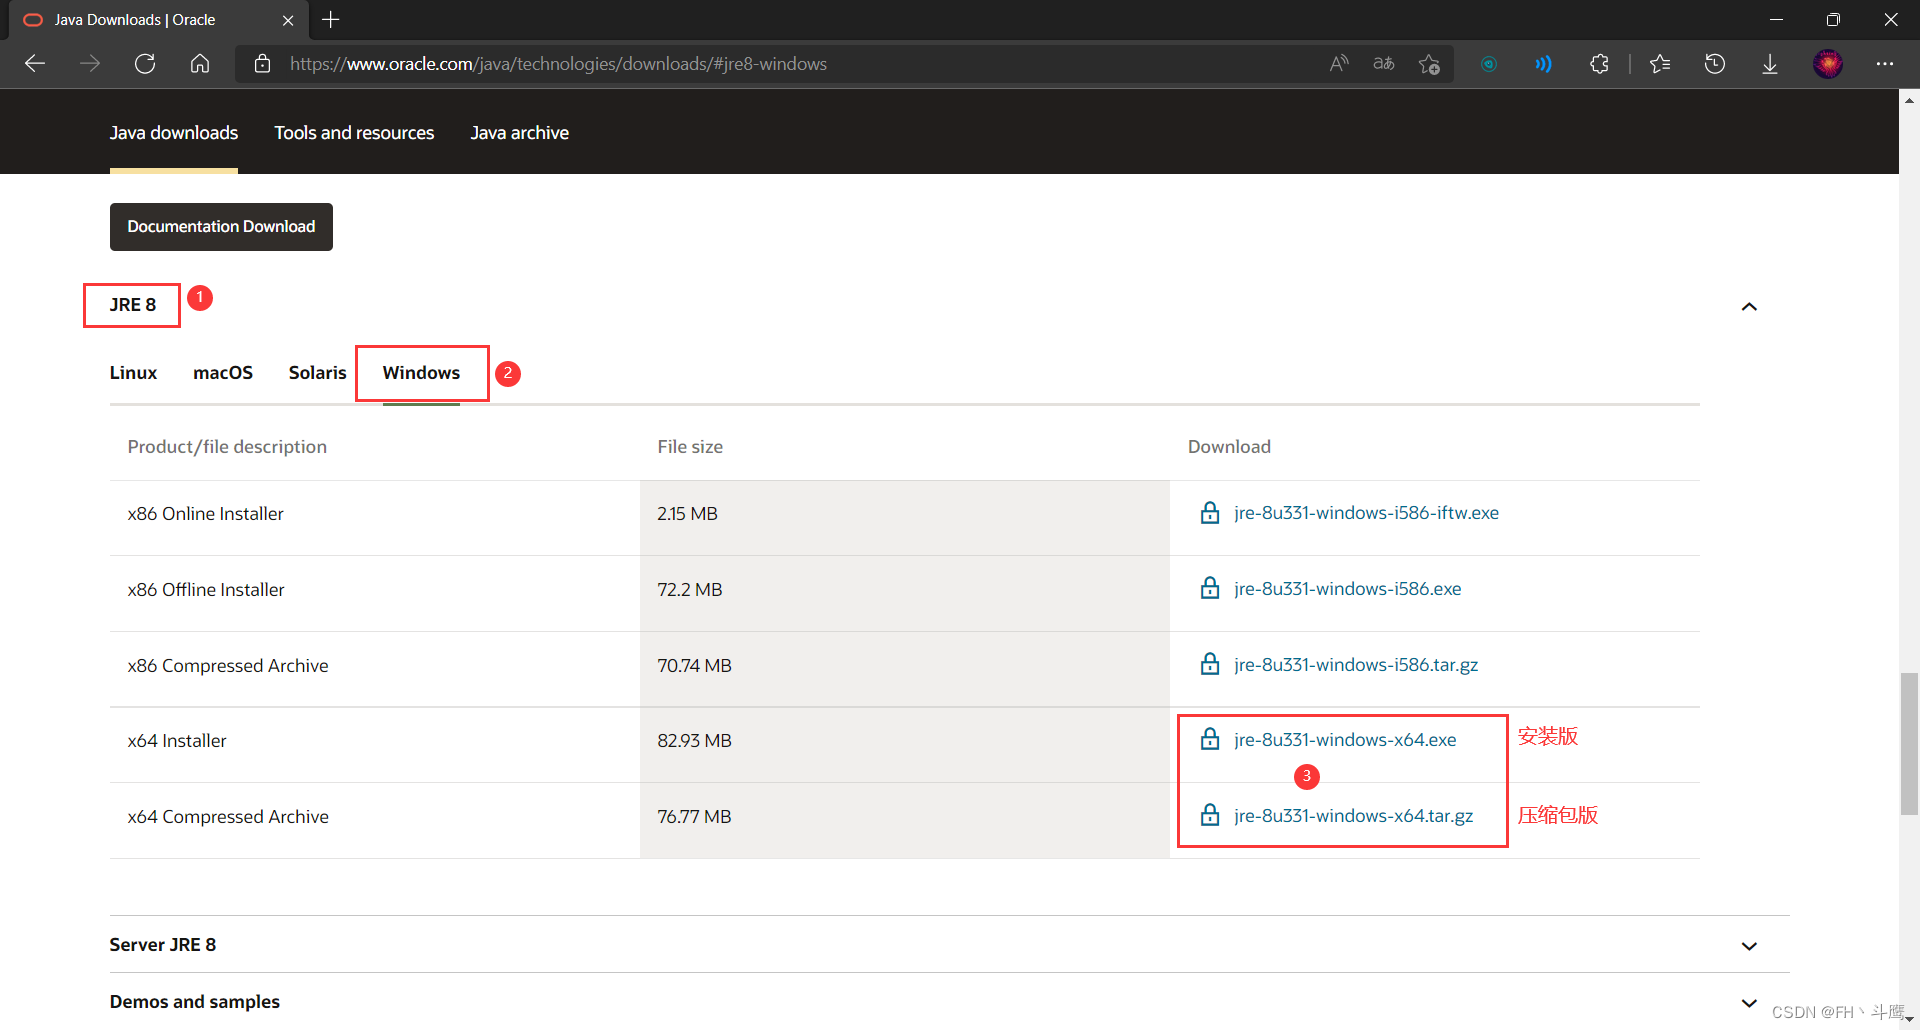Open the favorites list

point(1660,64)
